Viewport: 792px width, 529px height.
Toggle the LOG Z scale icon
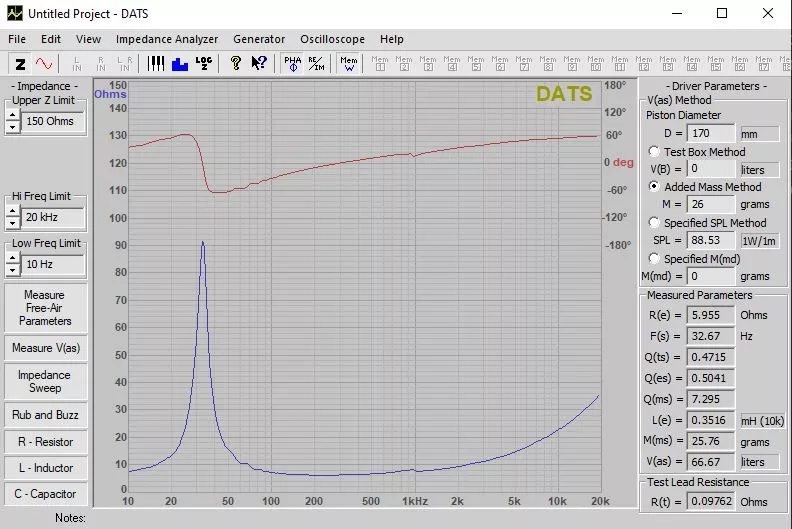(204, 64)
